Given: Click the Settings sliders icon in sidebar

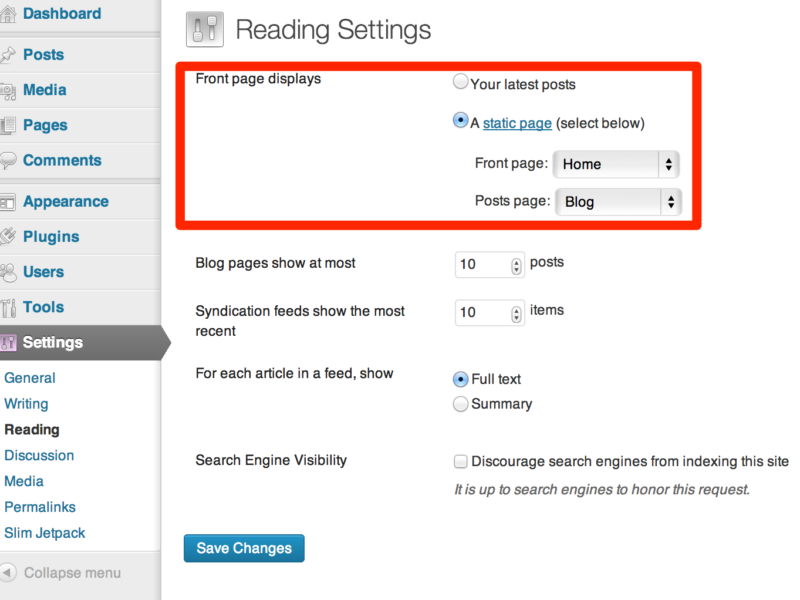Looking at the screenshot, I should click(8, 342).
